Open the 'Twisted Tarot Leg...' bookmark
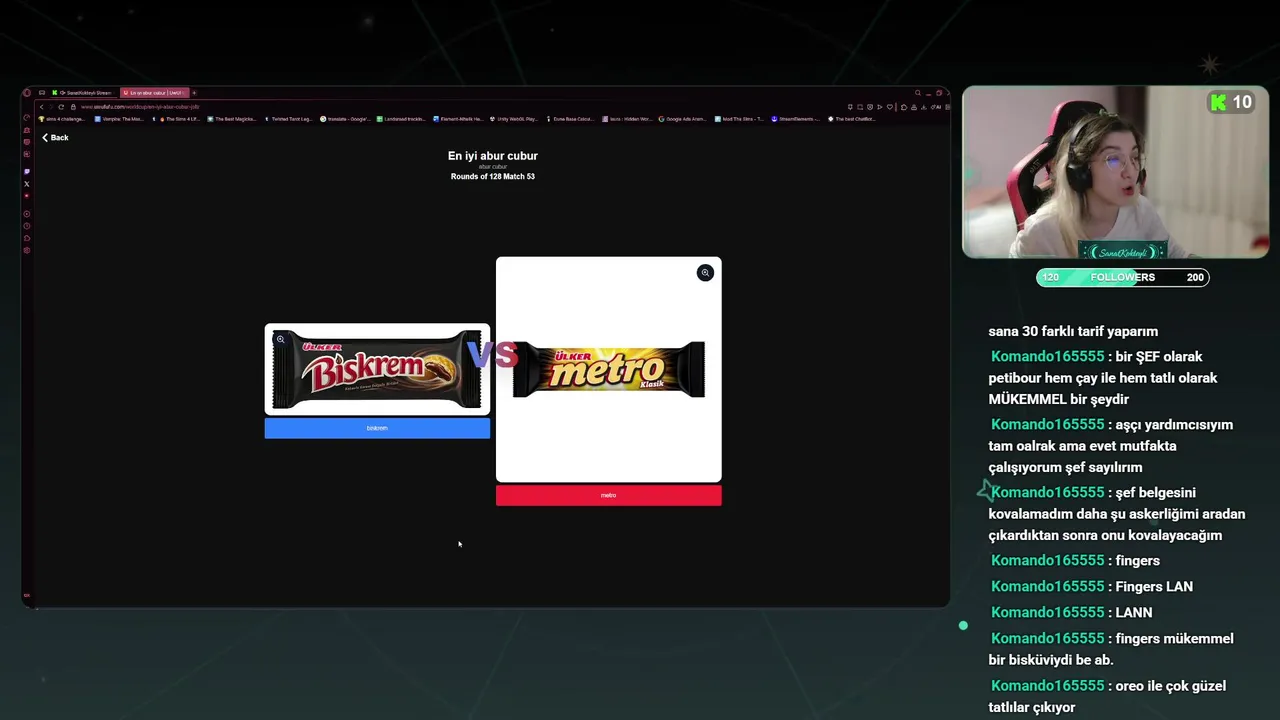1280x720 pixels. [x=289, y=119]
